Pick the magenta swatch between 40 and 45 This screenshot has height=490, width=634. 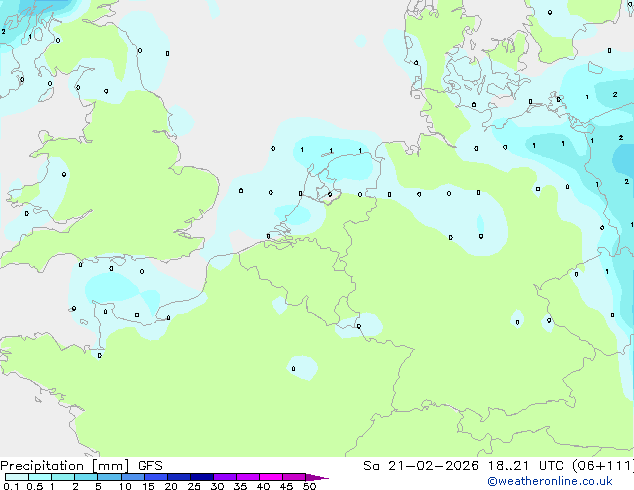coord(271,477)
